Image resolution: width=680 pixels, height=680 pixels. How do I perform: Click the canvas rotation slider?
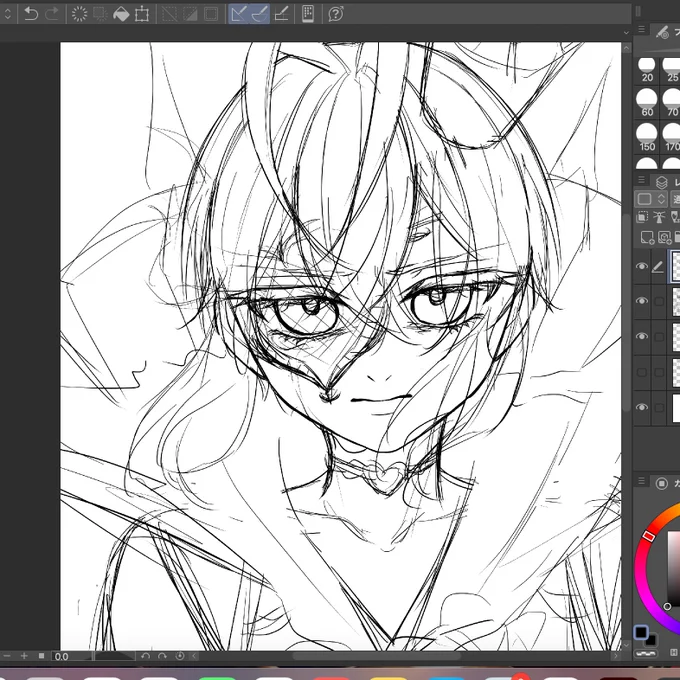tap(115, 657)
